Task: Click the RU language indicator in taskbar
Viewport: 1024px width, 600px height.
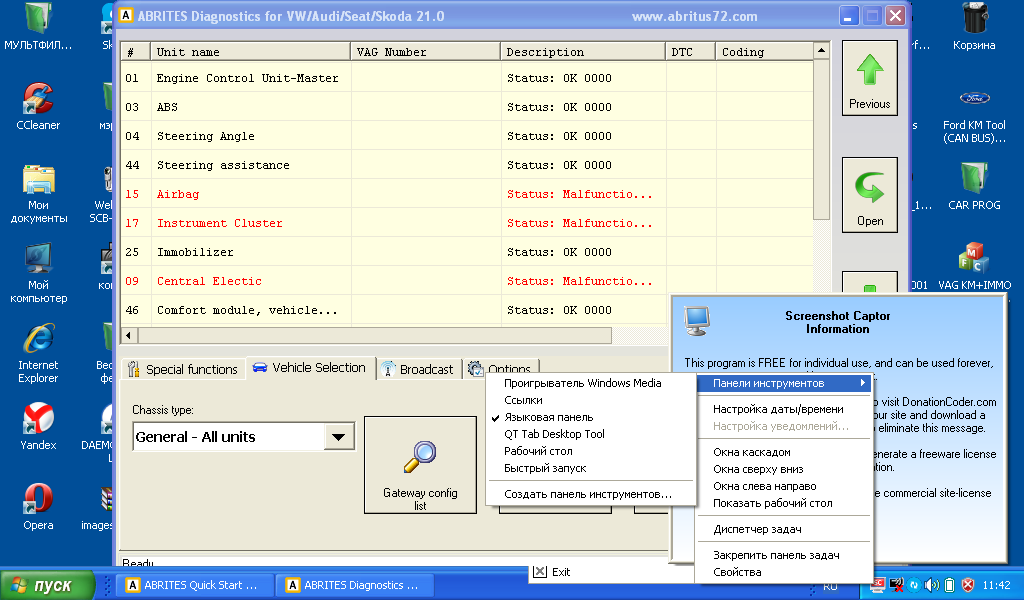Action: 830,587
